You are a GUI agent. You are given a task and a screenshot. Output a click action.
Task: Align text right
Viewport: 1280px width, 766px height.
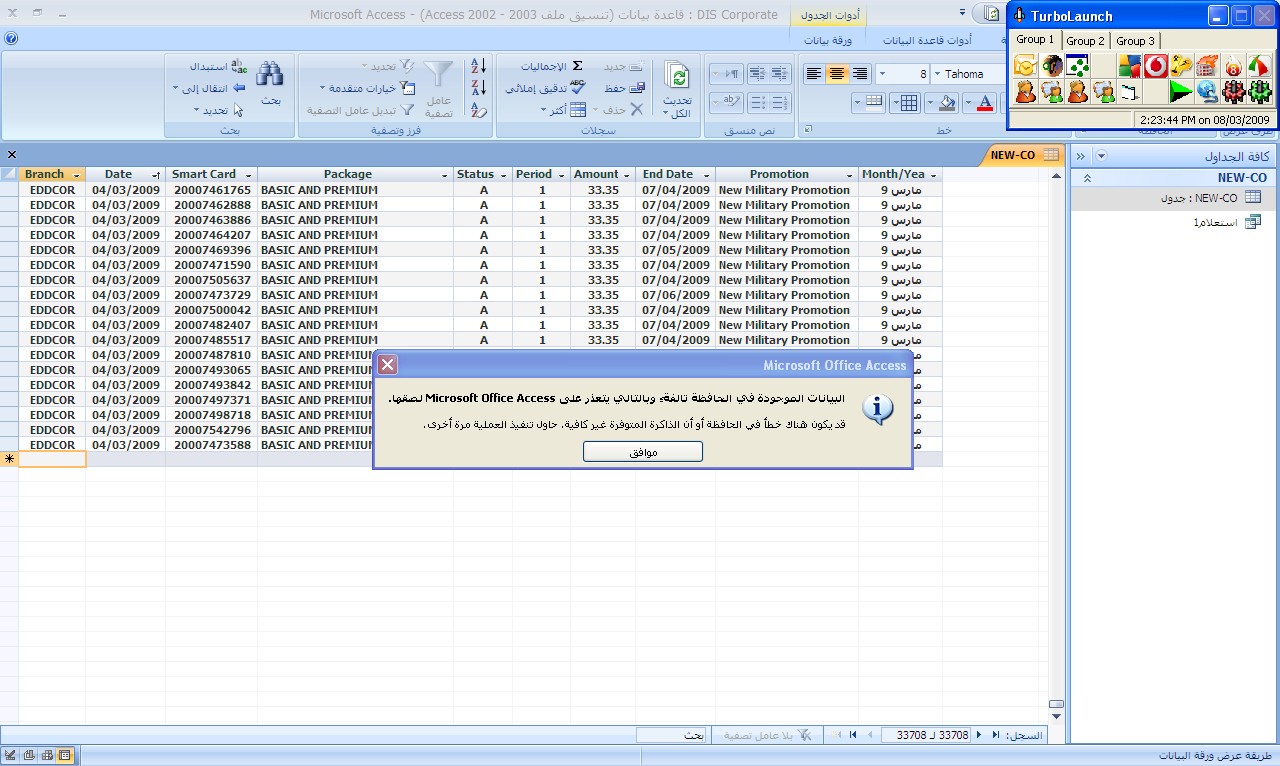(860, 74)
